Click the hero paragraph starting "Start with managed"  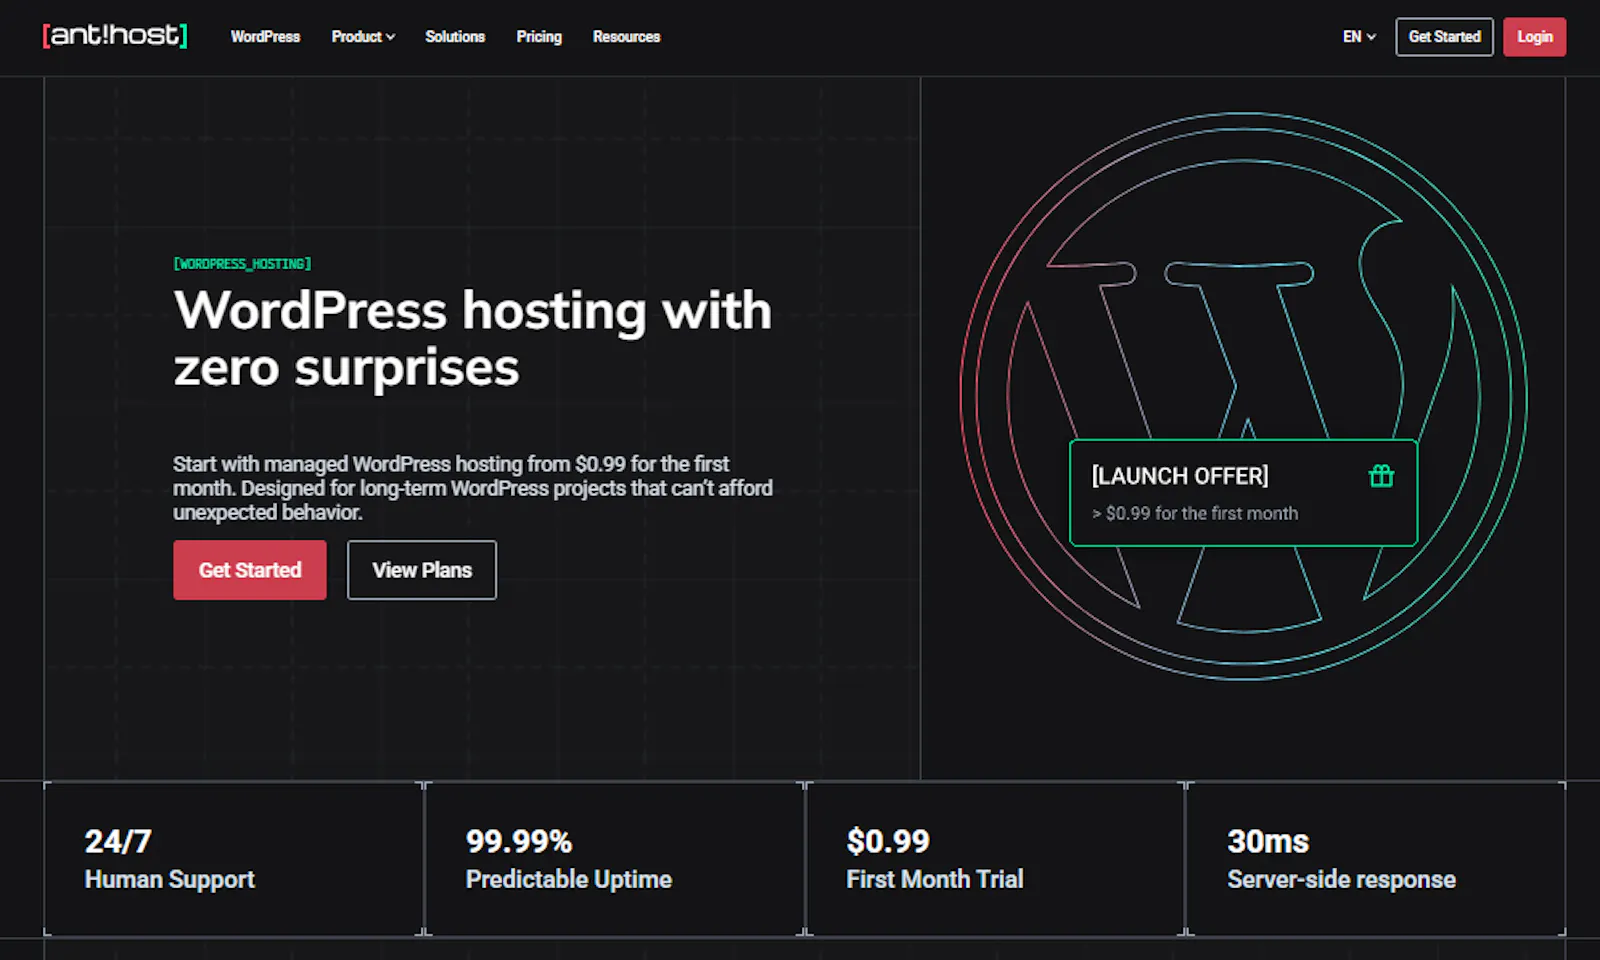[x=473, y=488]
